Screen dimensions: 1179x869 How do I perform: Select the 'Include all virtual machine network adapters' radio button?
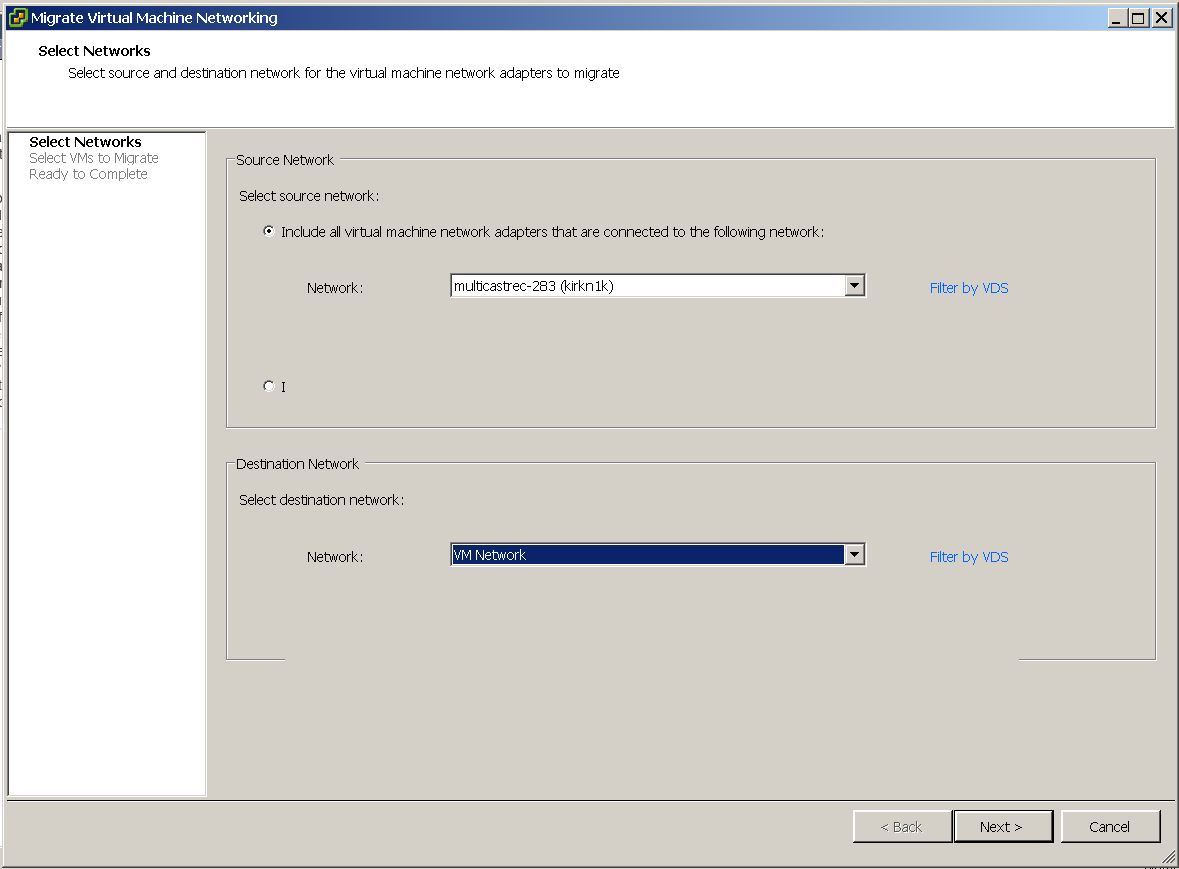(x=268, y=232)
